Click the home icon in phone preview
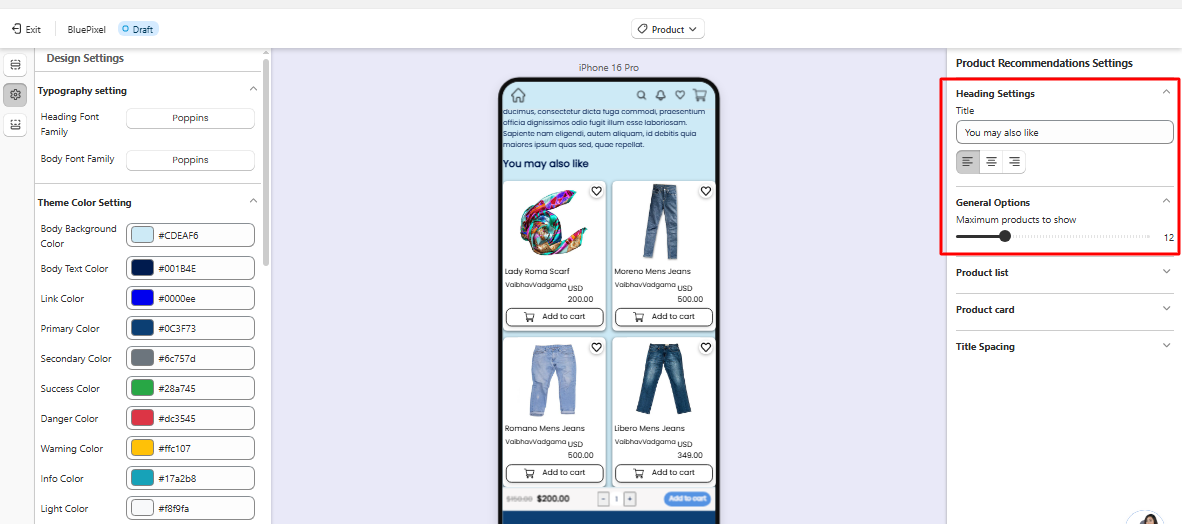The height and width of the screenshot is (524, 1182). [518, 96]
